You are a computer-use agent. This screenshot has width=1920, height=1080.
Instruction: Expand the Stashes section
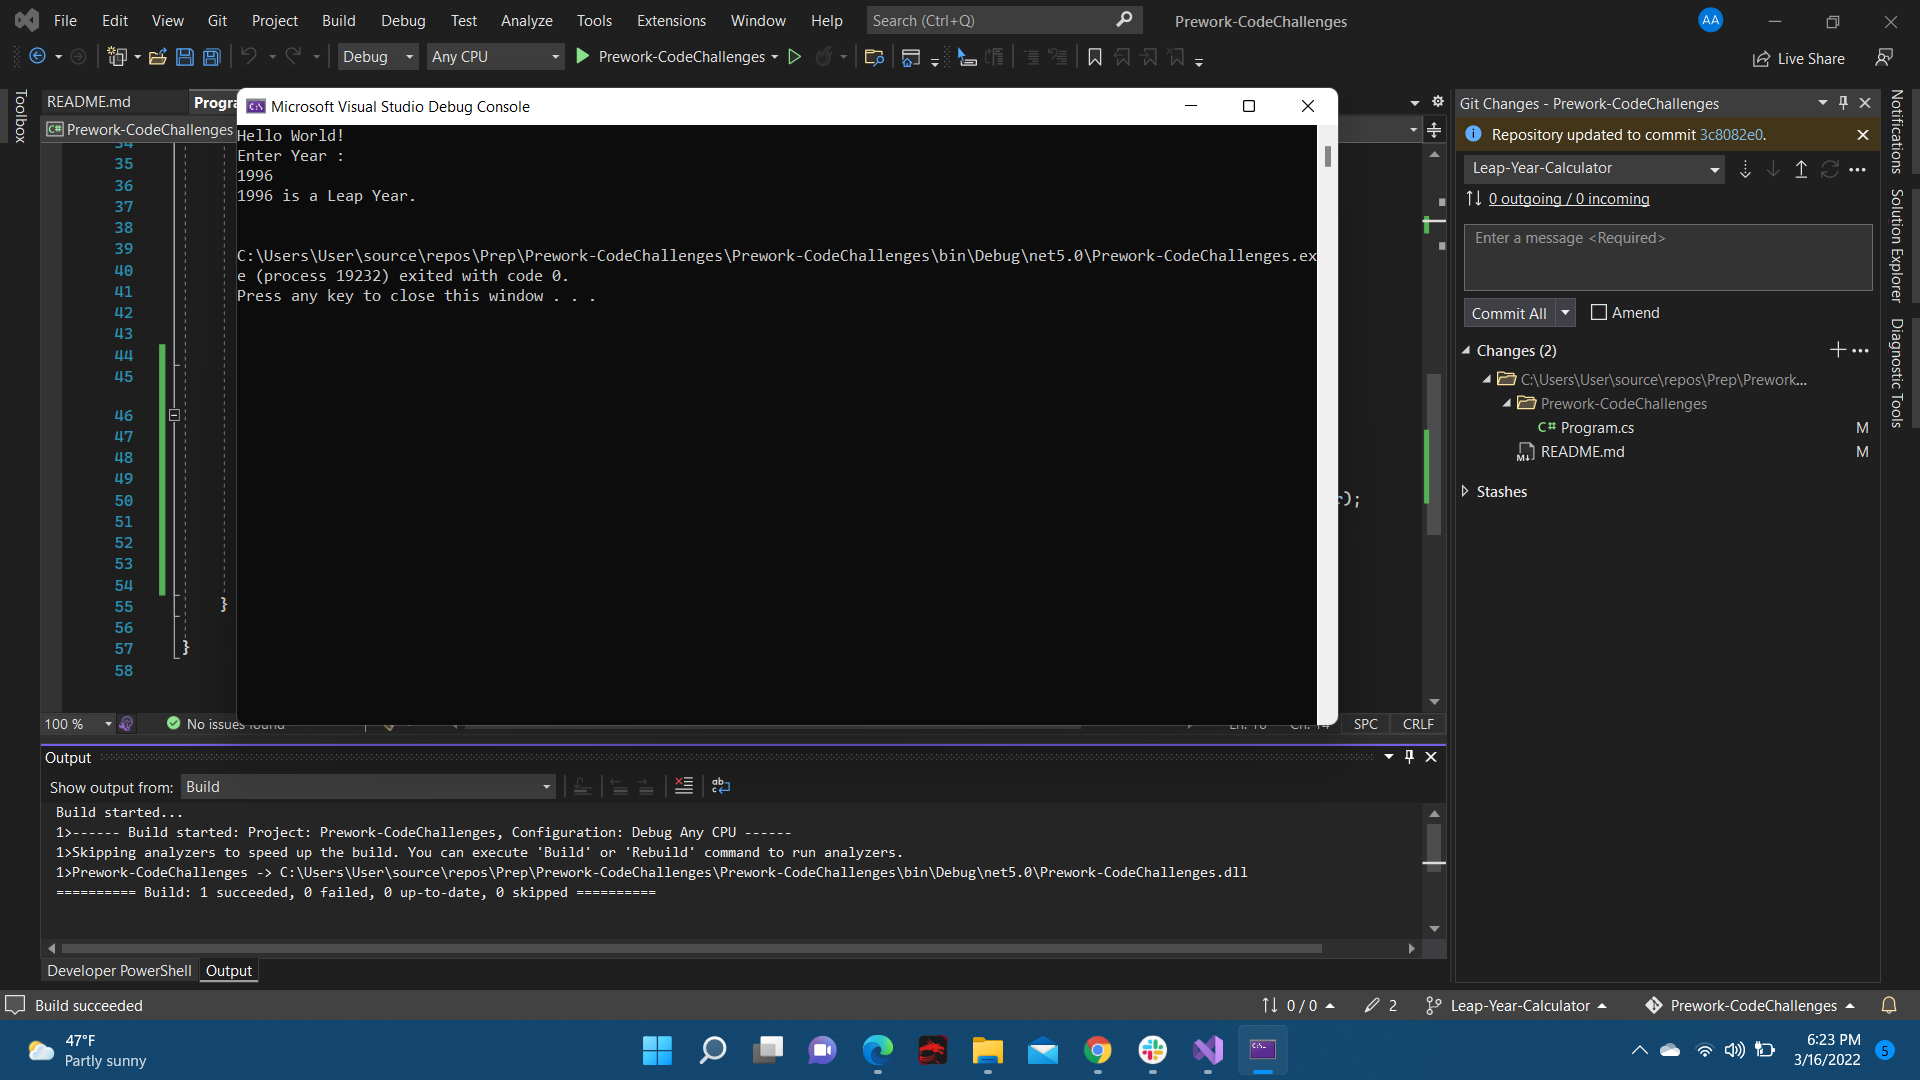(1466, 491)
